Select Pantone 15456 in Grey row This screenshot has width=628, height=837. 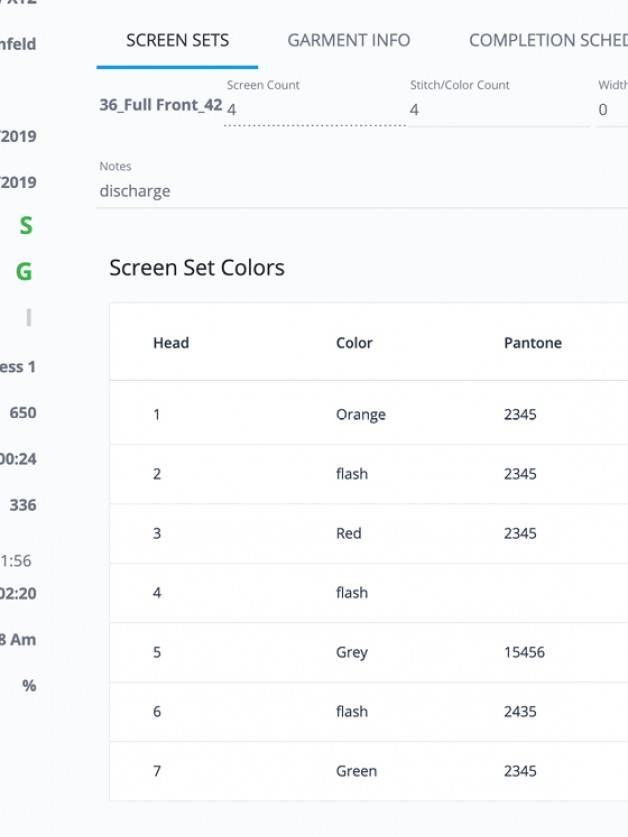[x=524, y=652]
